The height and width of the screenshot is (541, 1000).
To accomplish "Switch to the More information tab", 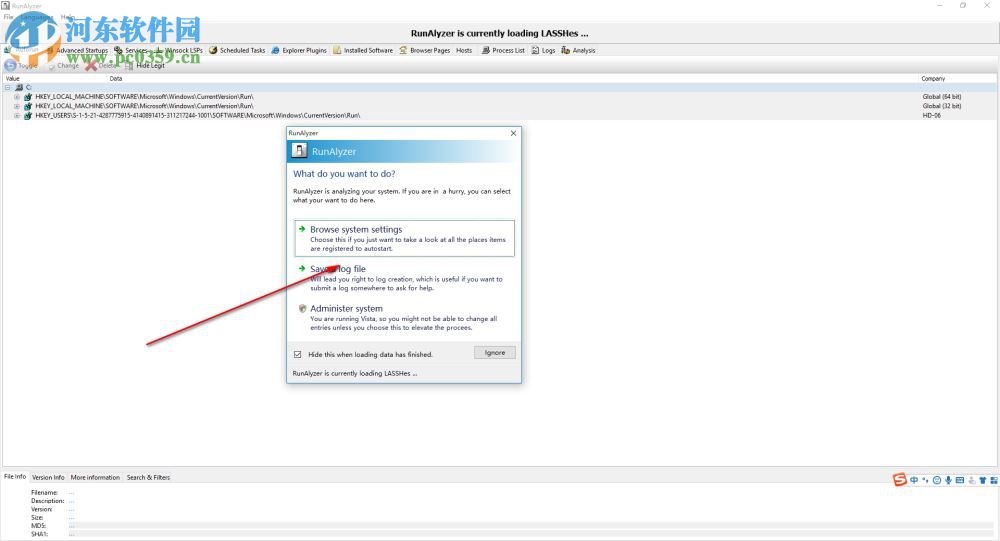I will point(95,477).
